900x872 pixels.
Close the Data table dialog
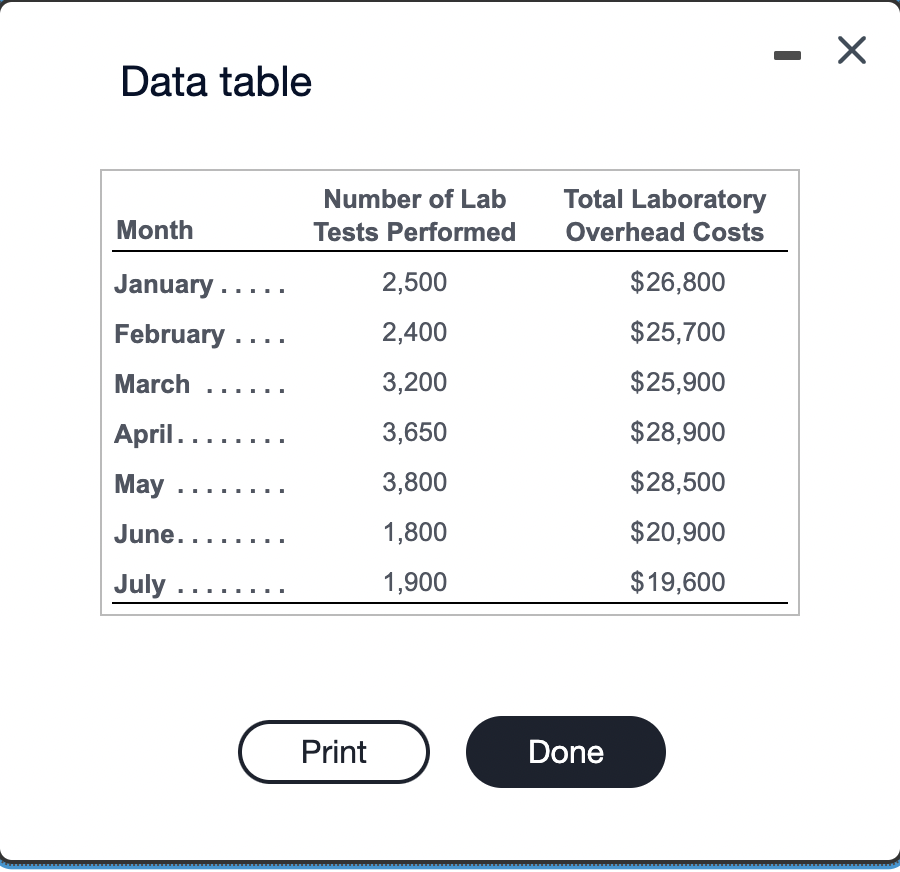(x=852, y=50)
